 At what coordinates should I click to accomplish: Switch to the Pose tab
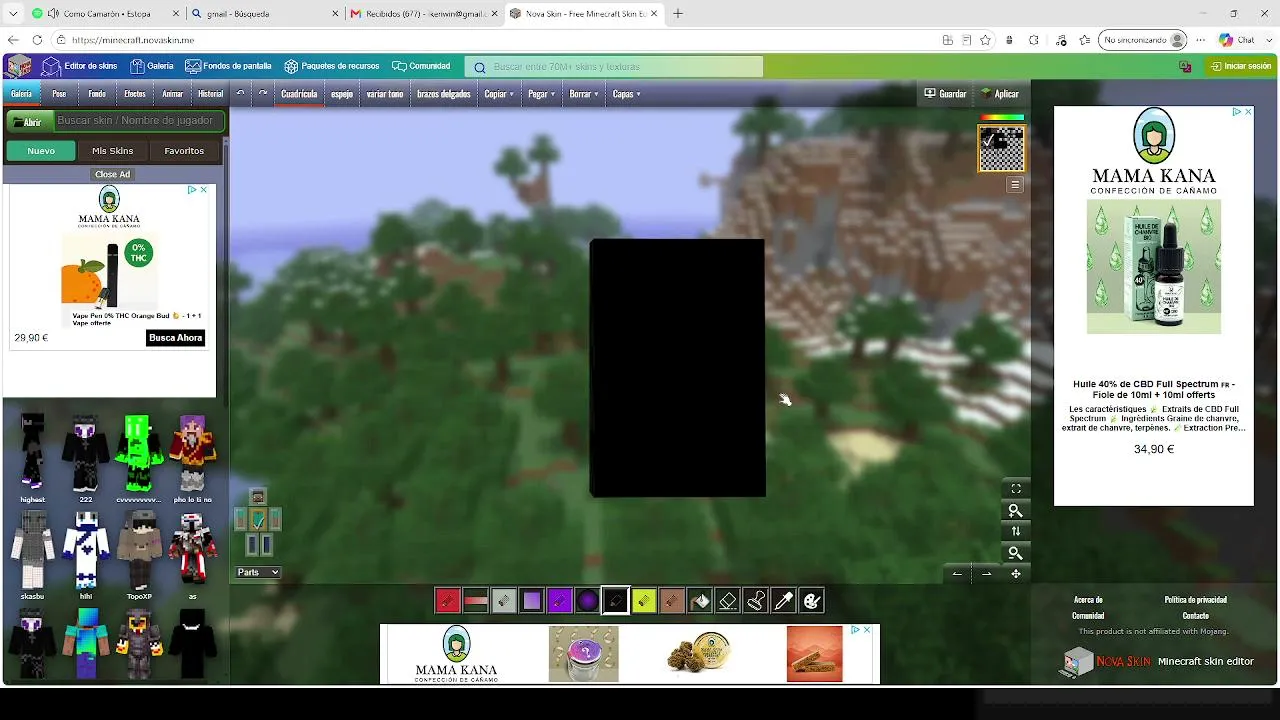coord(59,94)
